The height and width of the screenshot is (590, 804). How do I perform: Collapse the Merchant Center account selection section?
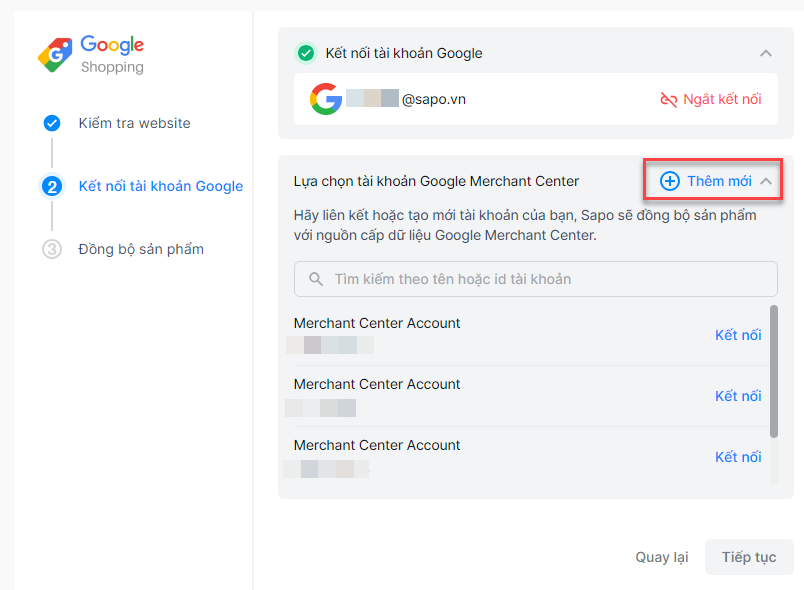766,181
